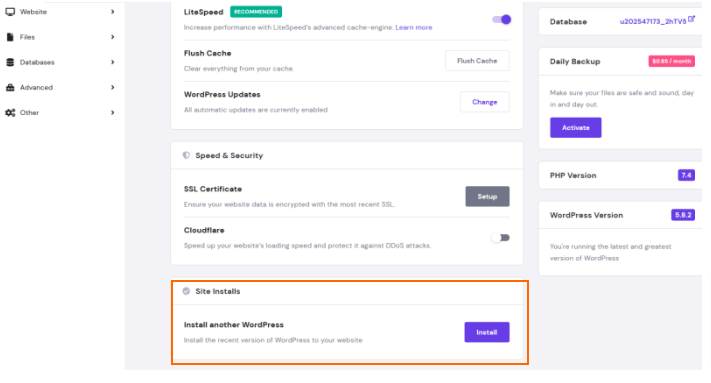Follow the LiteSpeed Learn more link
Image resolution: width=711 pixels, height=383 pixels.
click(x=414, y=28)
